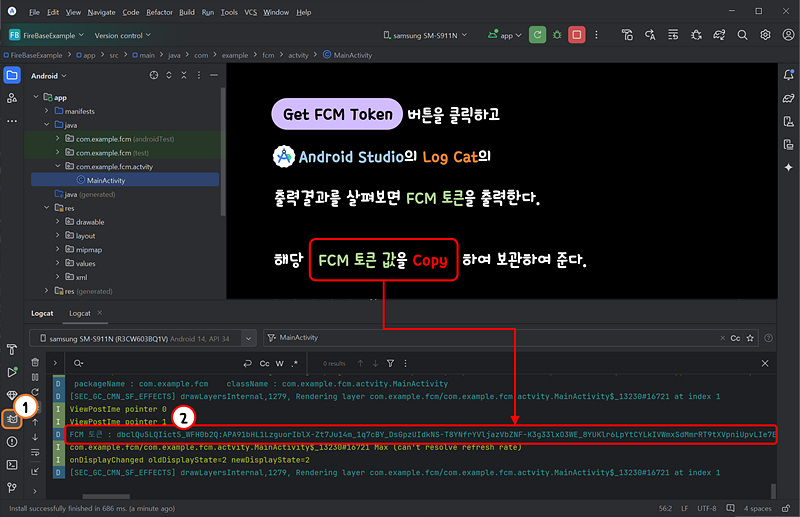Image resolution: width=800 pixels, height=517 pixels.
Task: Open the VCS menu
Action: tap(251, 12)
